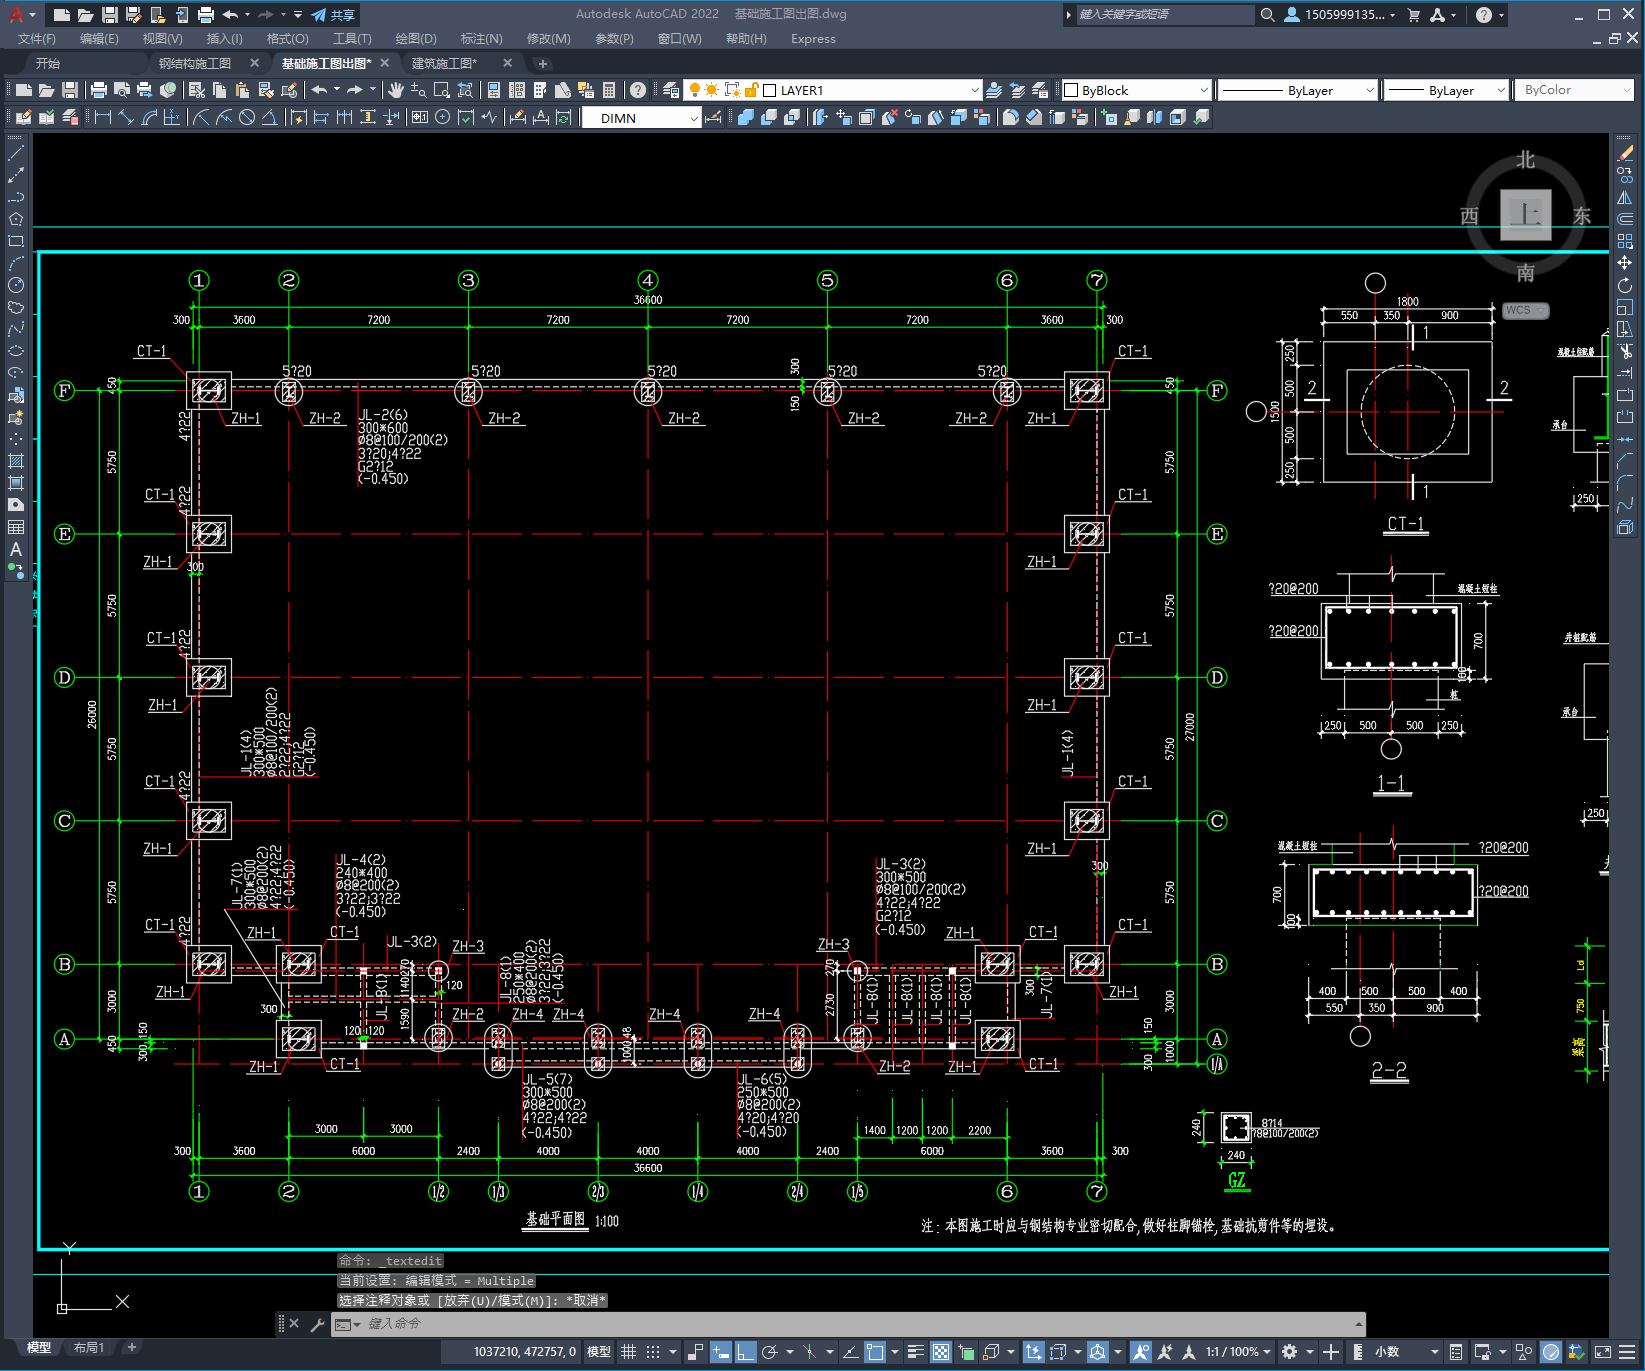Open a new drawing tab with plus button
The image size is (1645, 1371).
(543, 63)
